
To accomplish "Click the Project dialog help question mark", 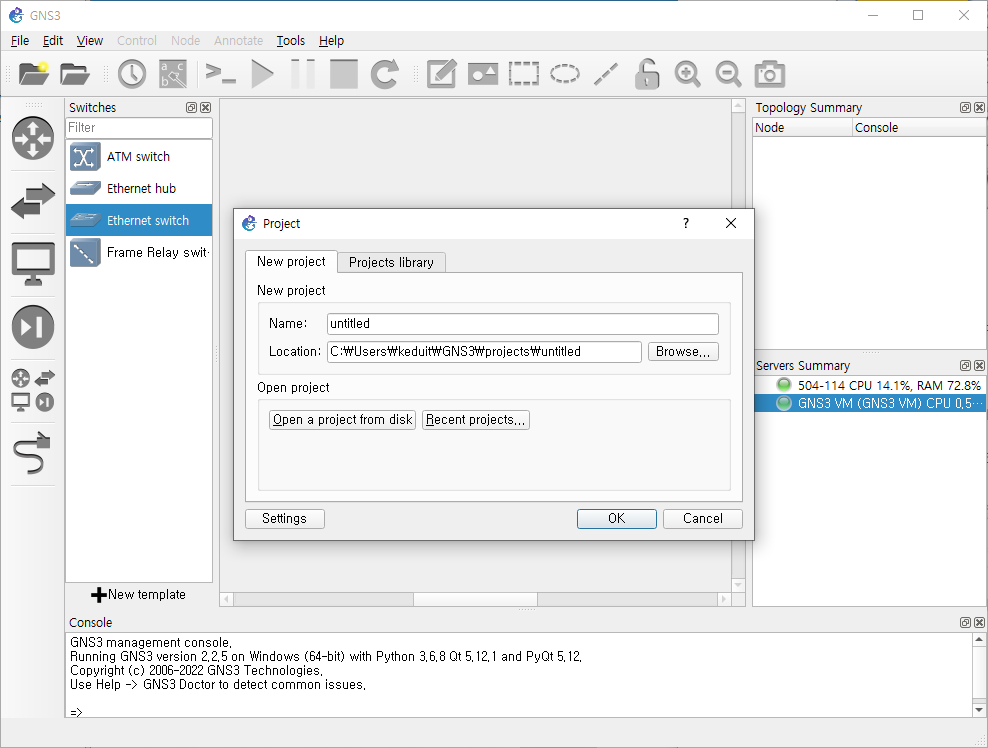I will coord(686,223).
